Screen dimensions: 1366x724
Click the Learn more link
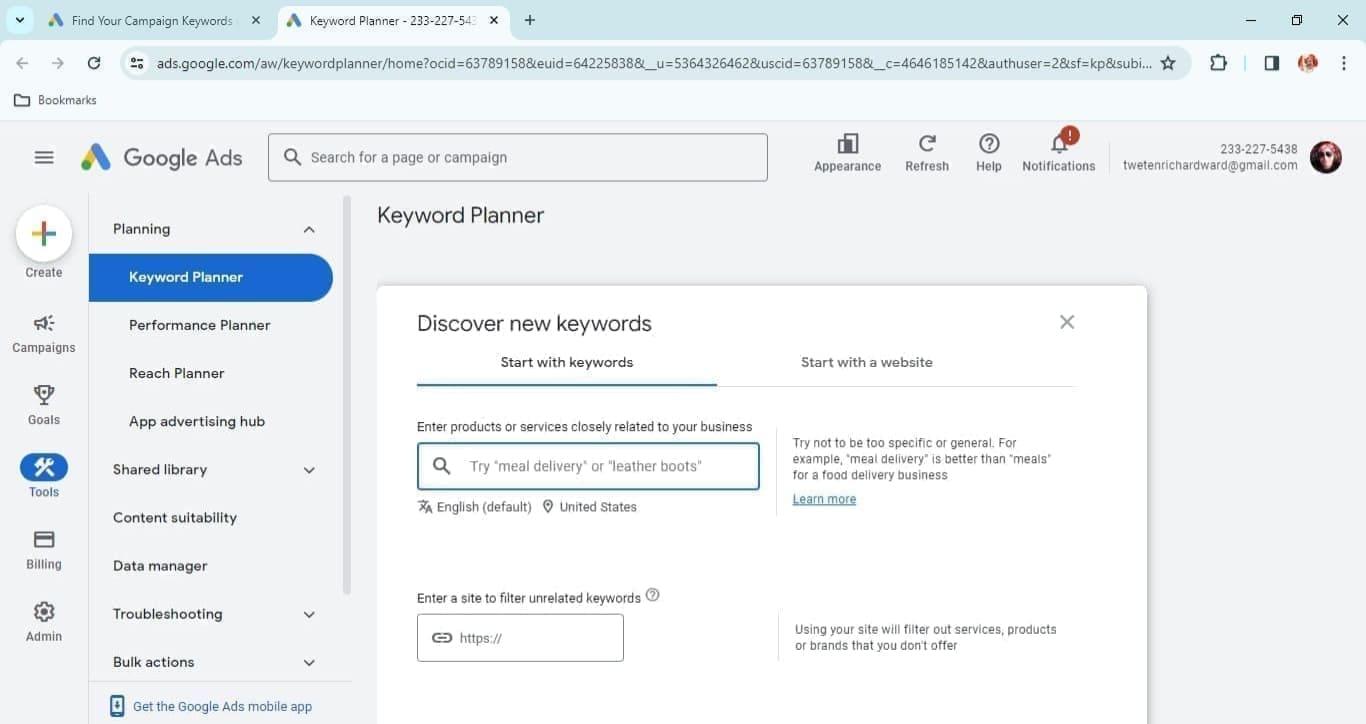(824, 499)
